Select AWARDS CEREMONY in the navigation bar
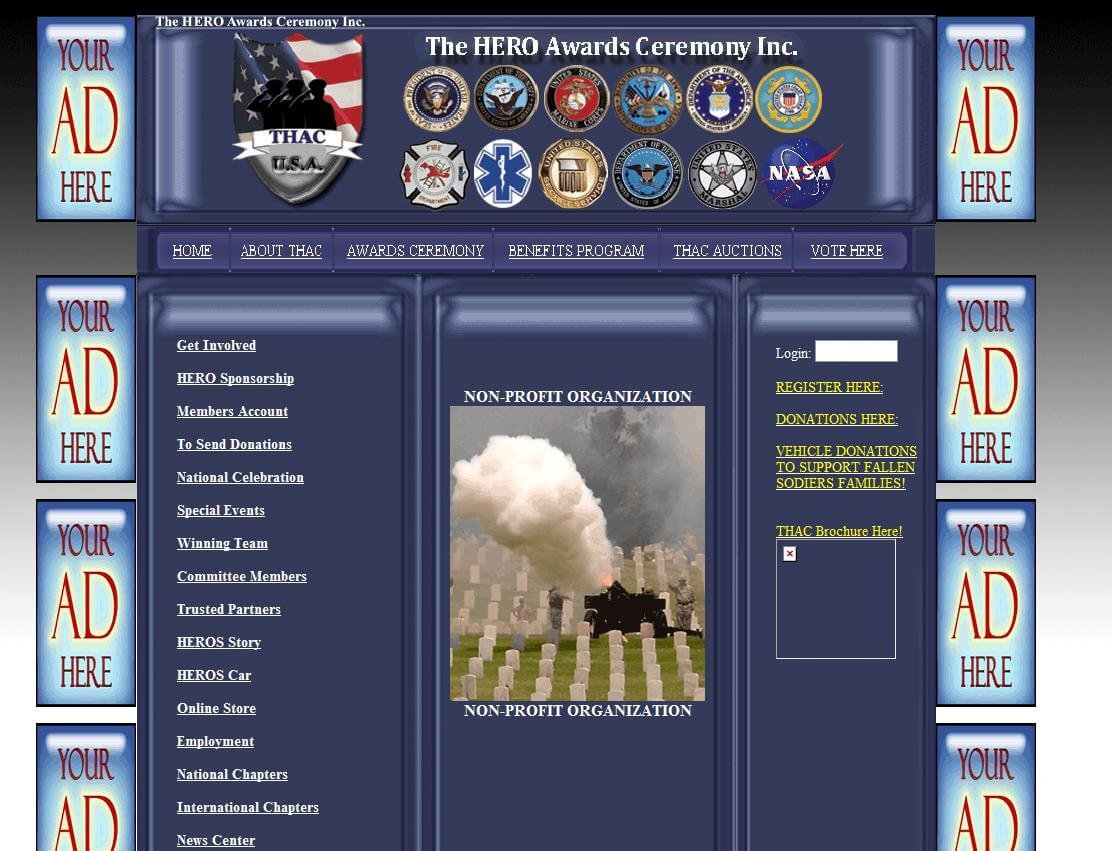This screenshot has height=851, width=1112. [x=415, y=250]
